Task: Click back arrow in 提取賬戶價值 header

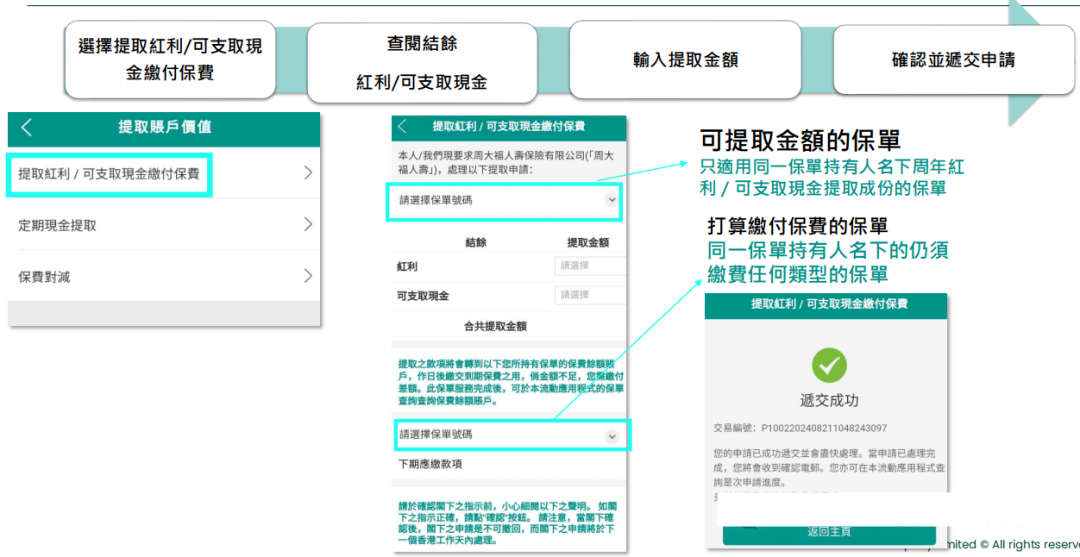Action: coord(27,127)
